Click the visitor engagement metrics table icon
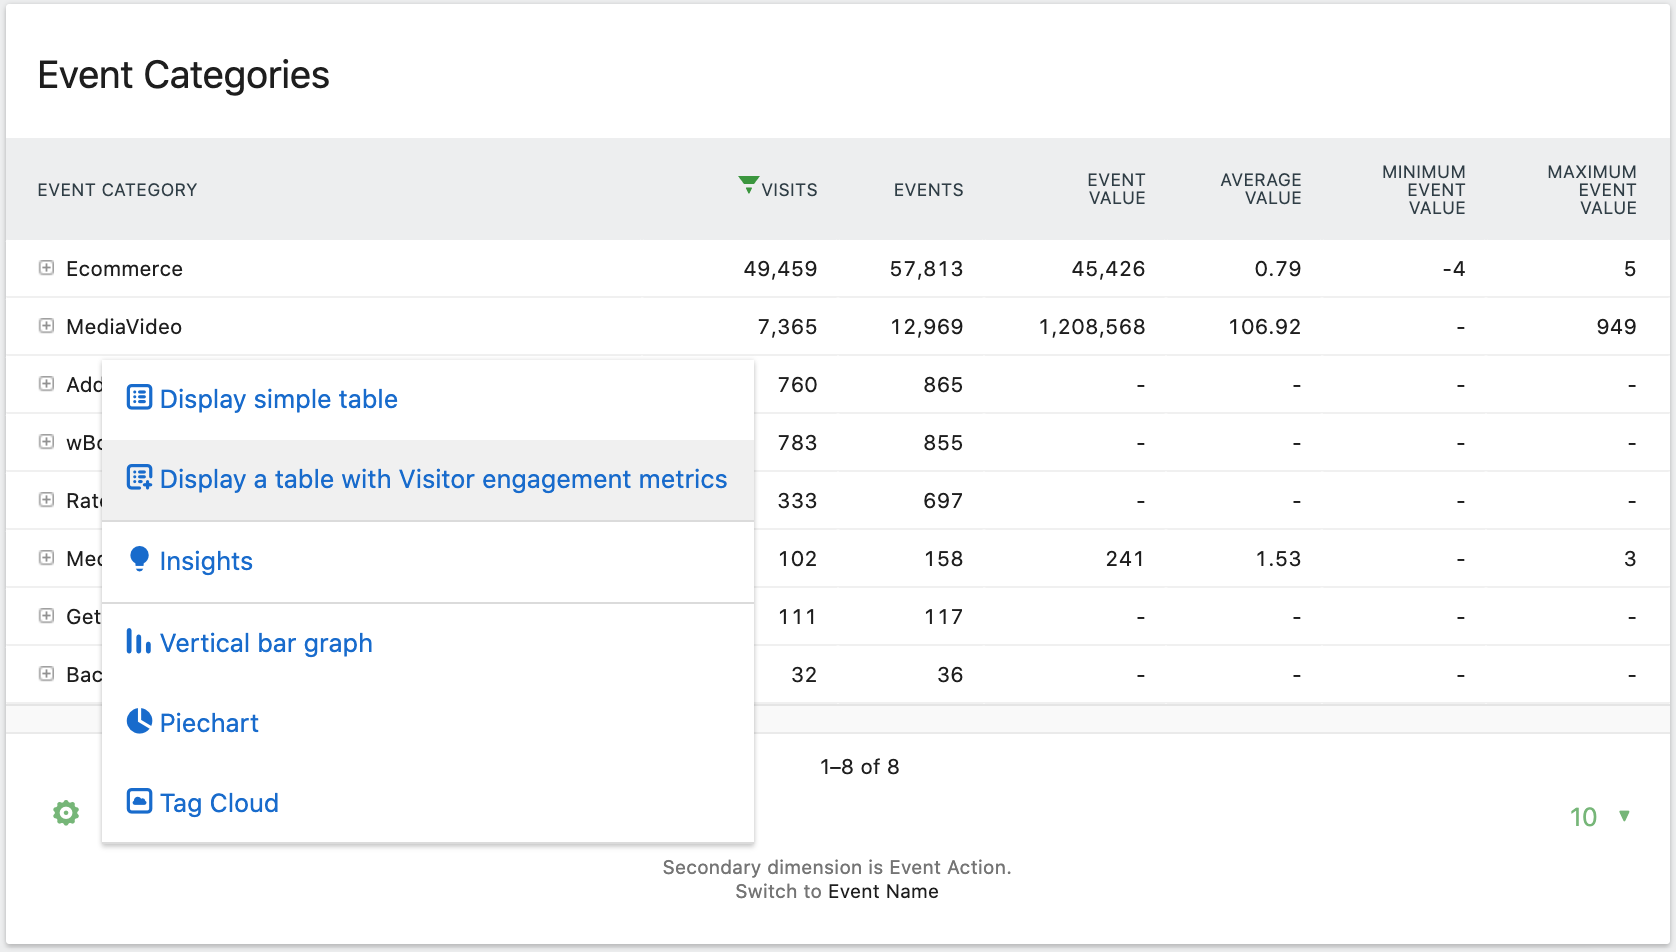 coord(139,478)
